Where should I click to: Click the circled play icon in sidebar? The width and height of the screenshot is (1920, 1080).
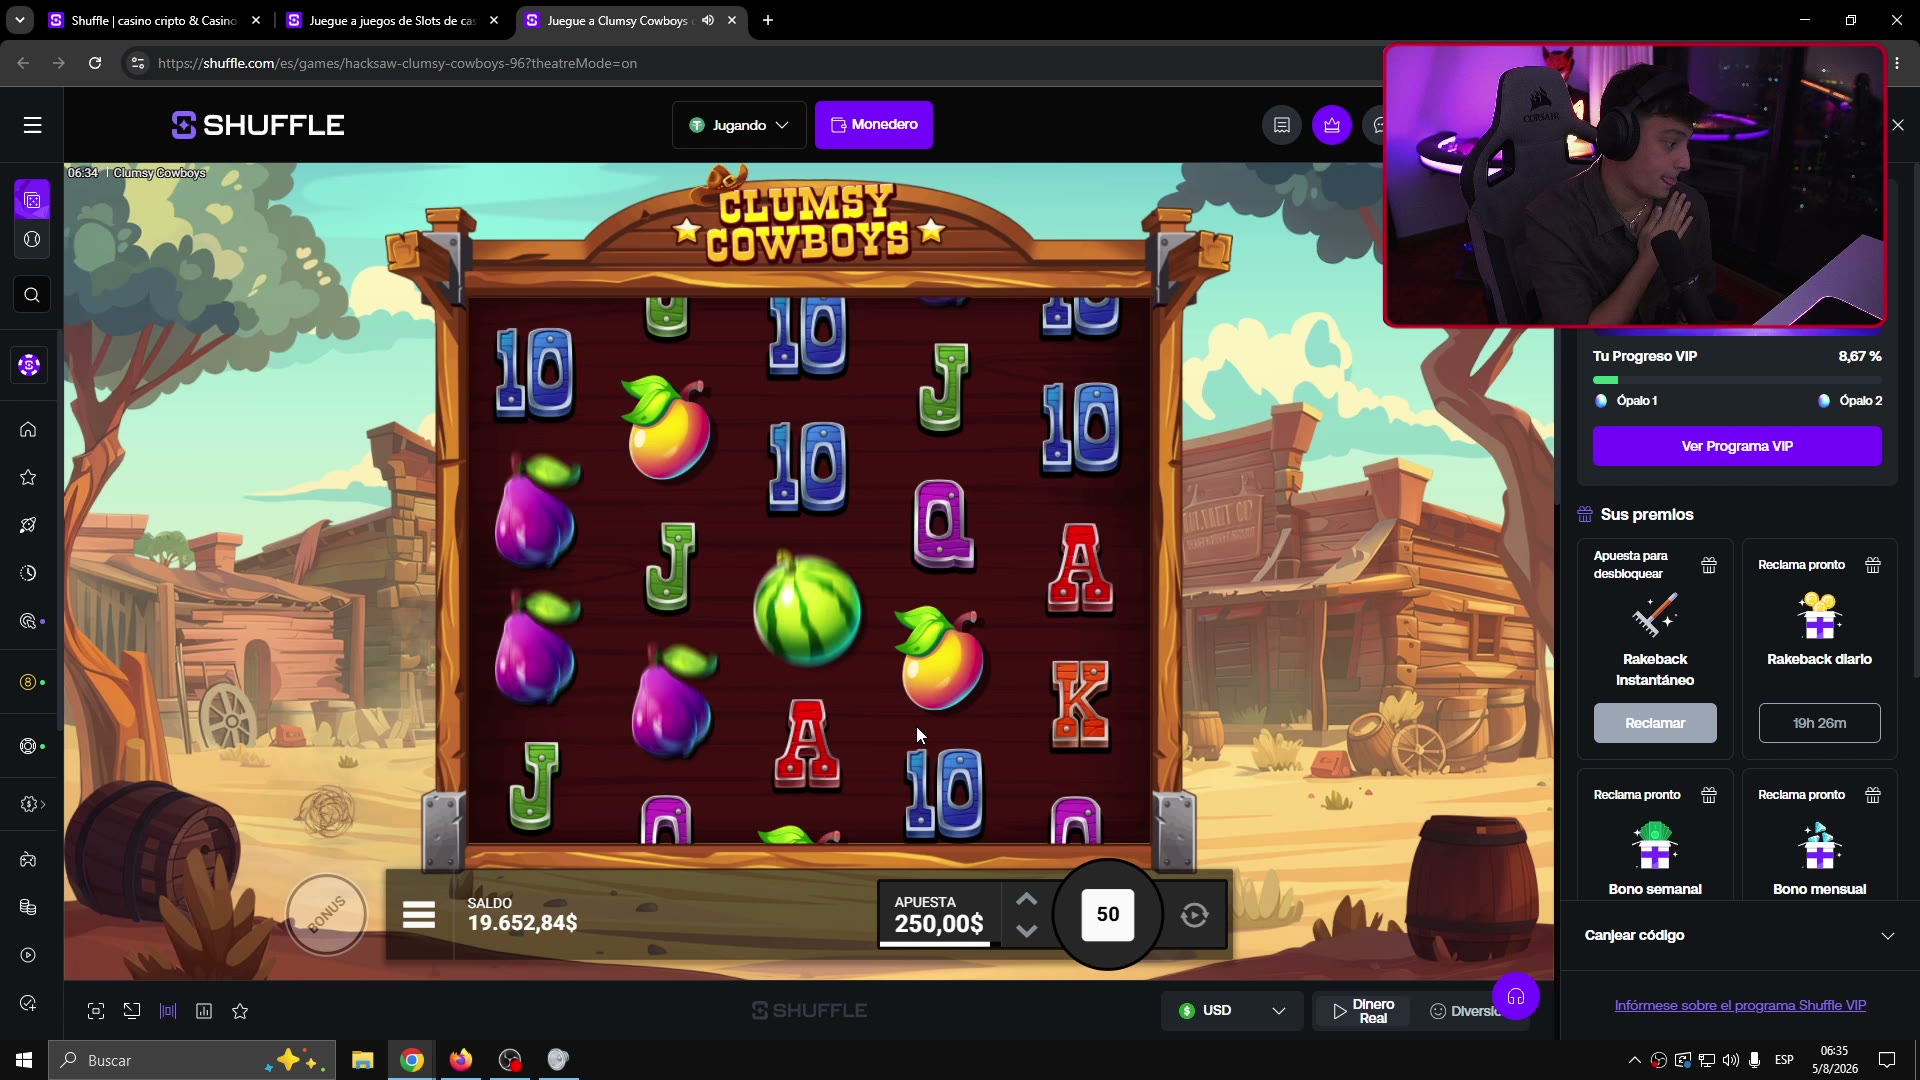click(x=28, y=955)
